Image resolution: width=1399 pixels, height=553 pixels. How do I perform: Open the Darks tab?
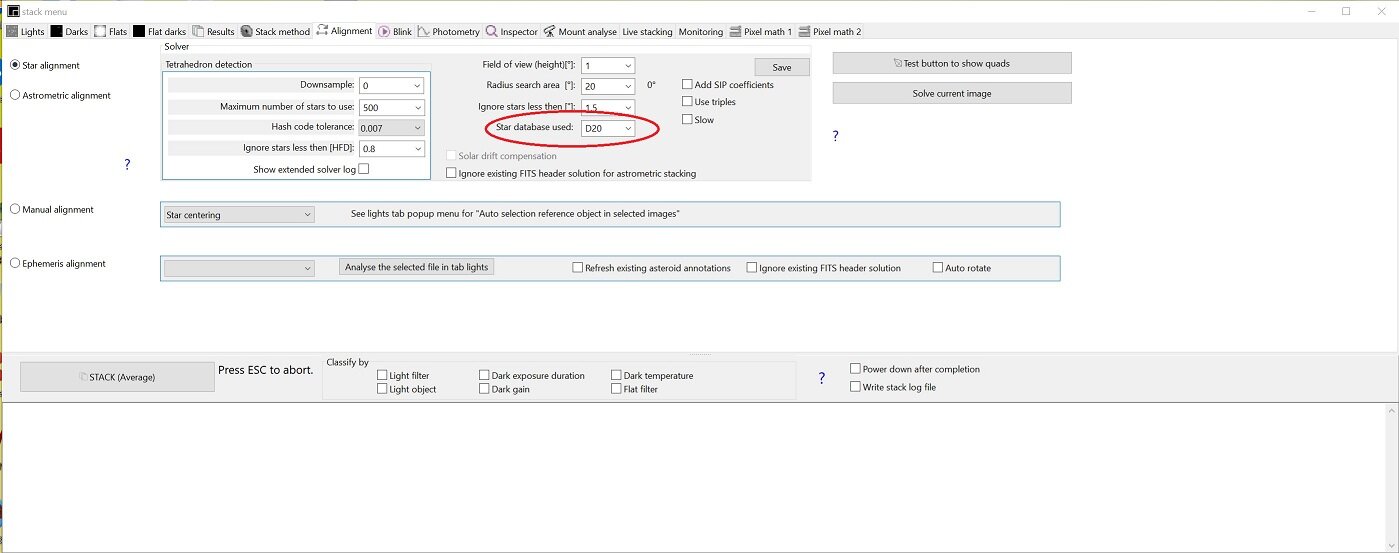pyautogui.click(x=69, y=31)
